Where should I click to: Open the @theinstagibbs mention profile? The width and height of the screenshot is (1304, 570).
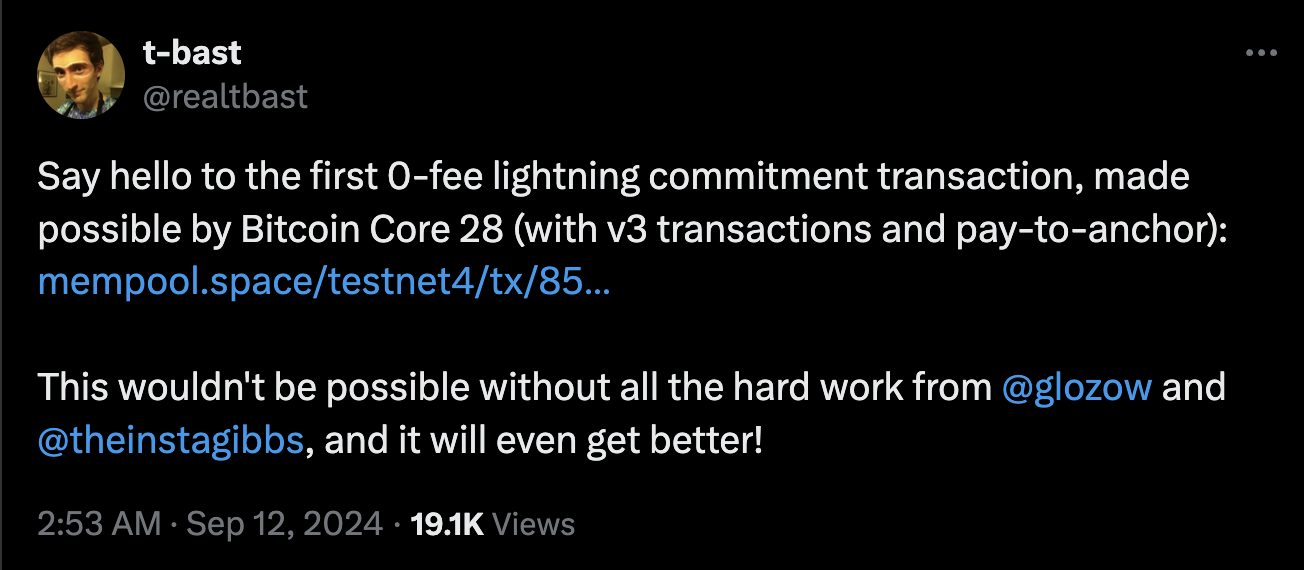(x=170, y=439)
